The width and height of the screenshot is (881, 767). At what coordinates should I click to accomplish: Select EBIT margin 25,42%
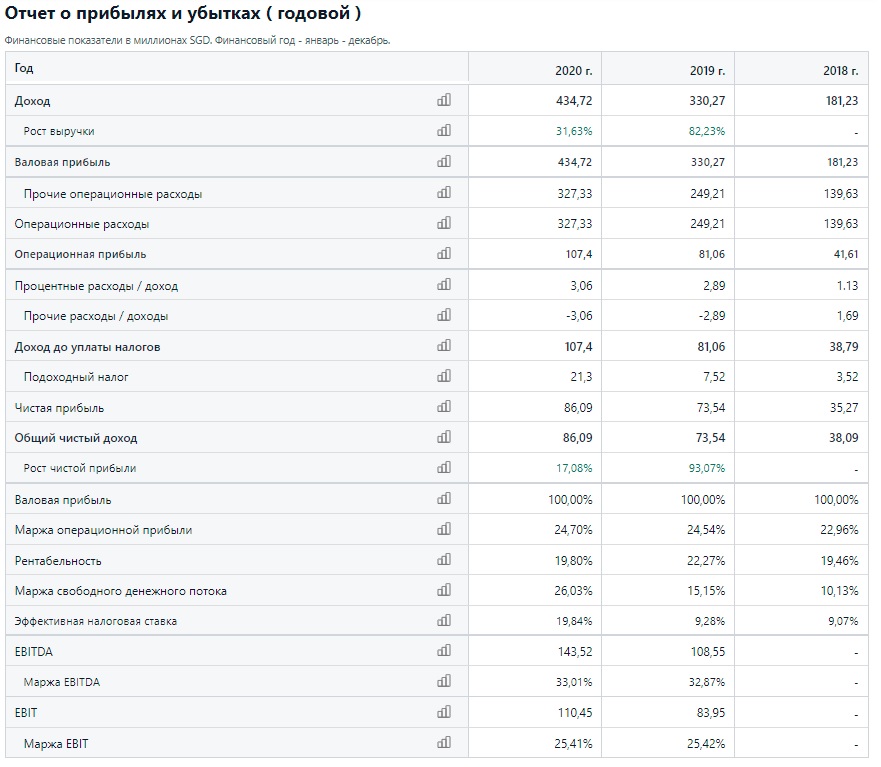706,745
